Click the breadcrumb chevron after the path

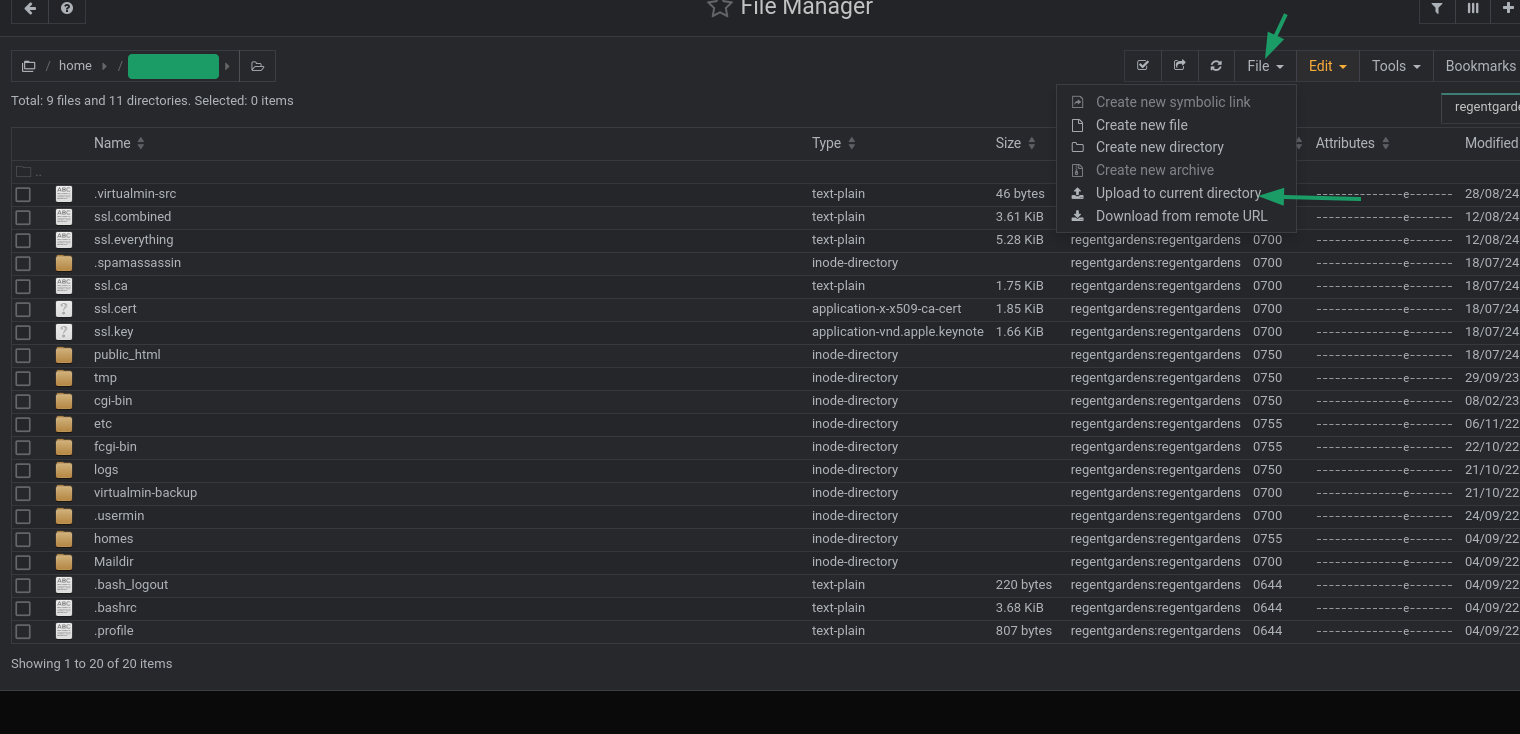227,65
